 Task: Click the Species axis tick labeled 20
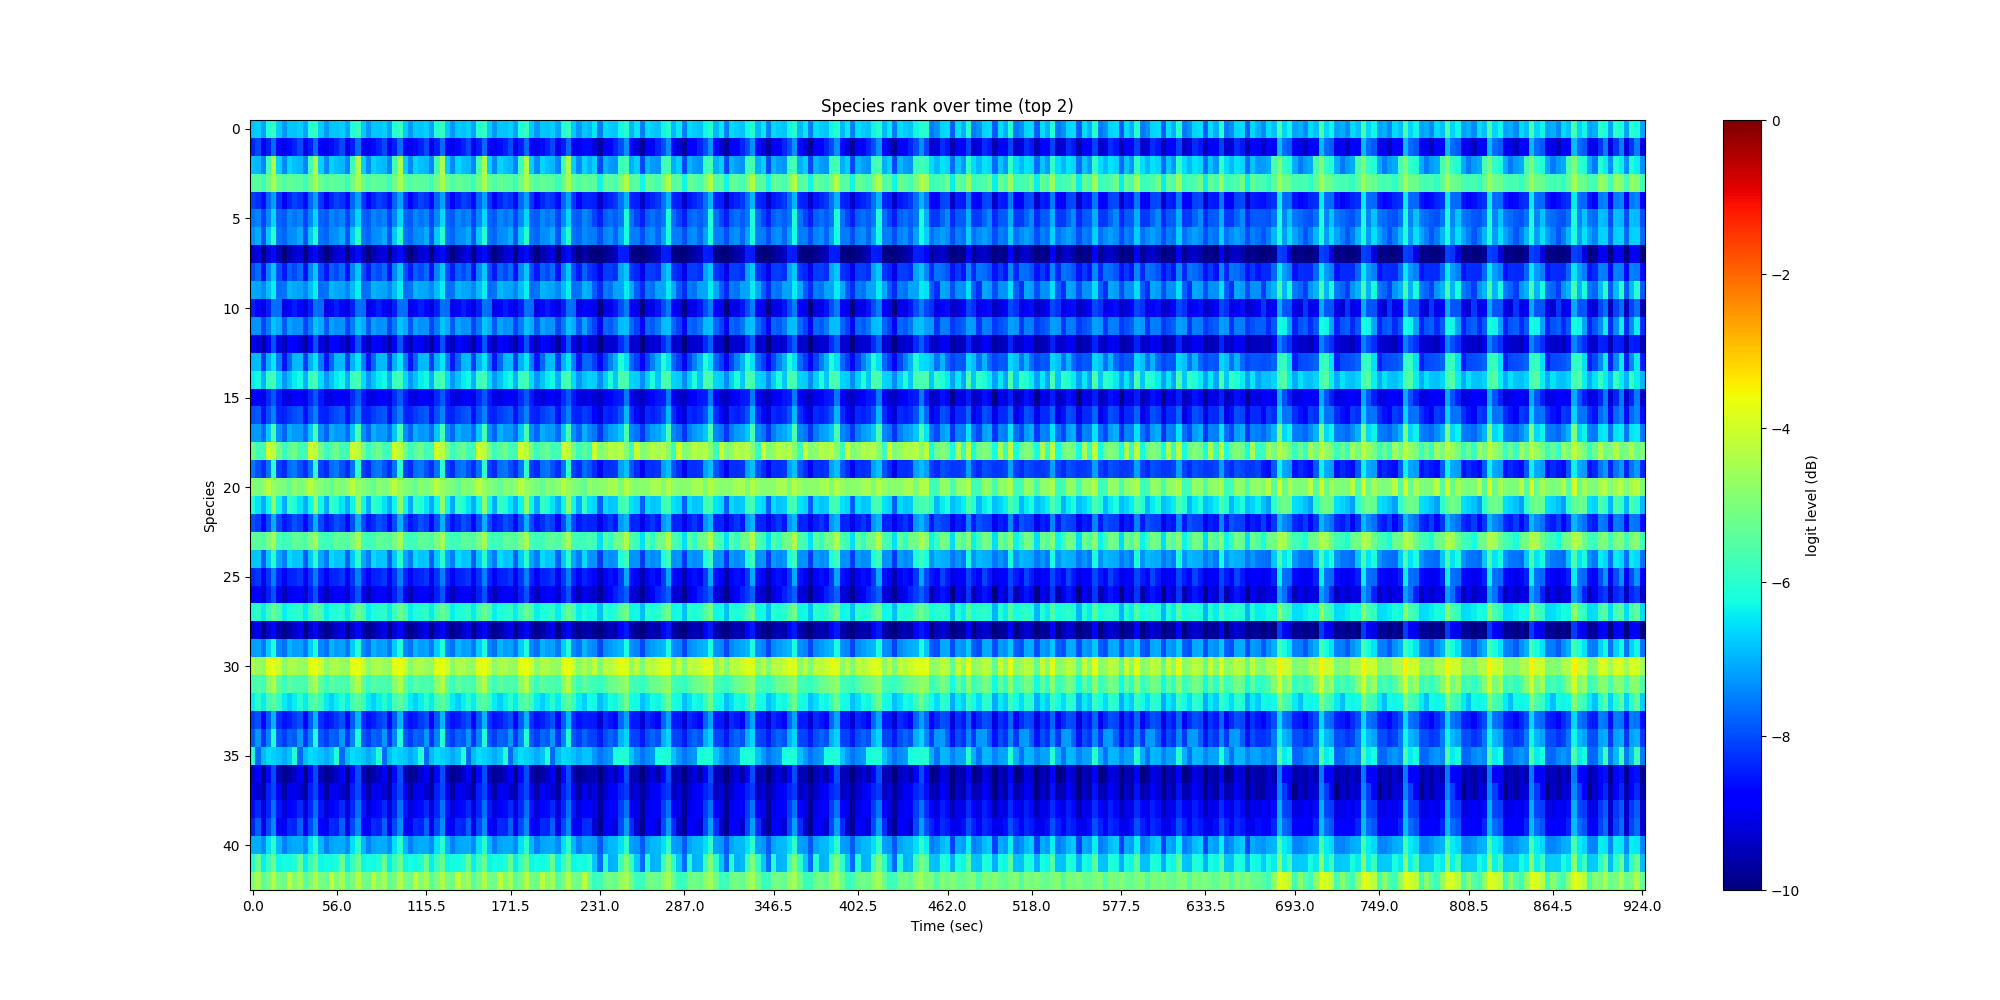[231, 488]
